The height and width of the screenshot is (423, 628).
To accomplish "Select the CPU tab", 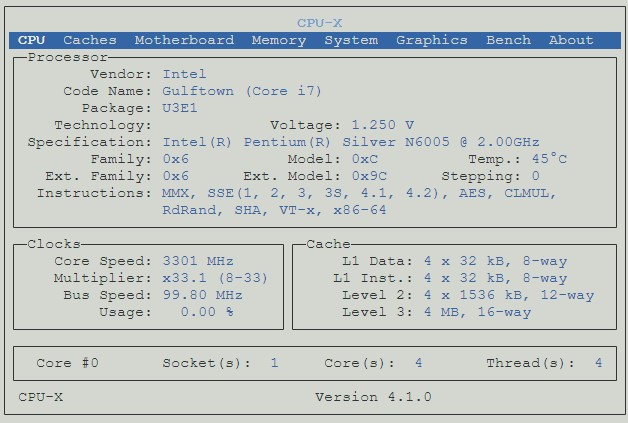I will [x=31, y=40].
